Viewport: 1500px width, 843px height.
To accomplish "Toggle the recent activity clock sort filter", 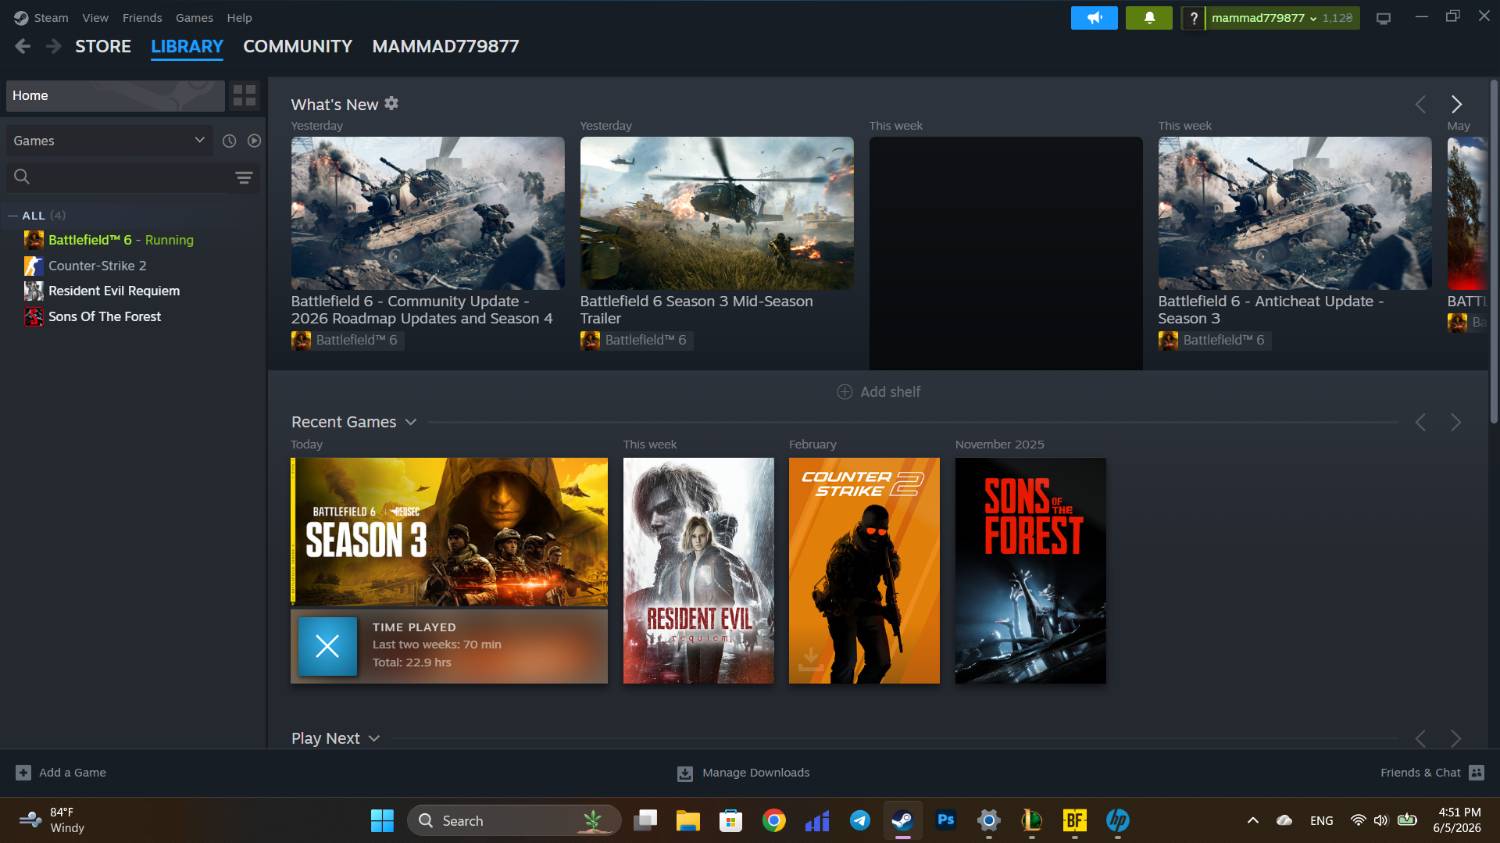I will click(229, 141).
